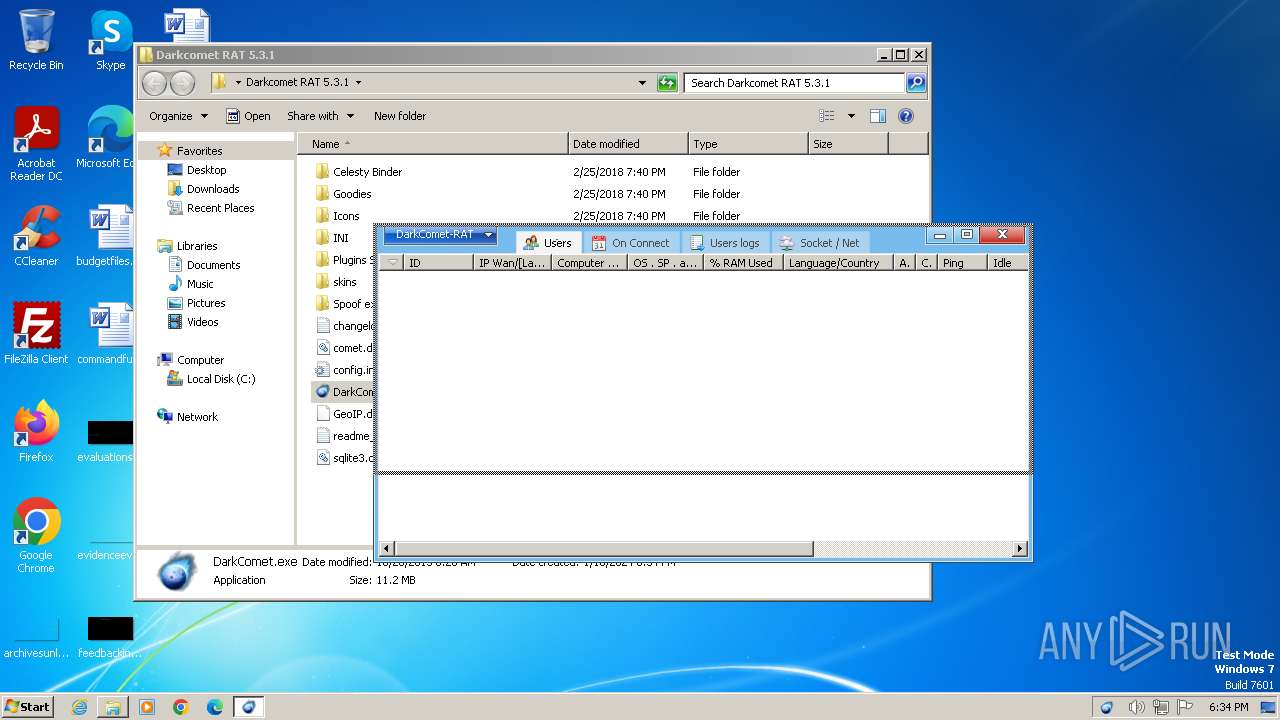The height and width of the screenshot is (720, 1280).
Task: Switch to the On Connect tab
Action: coord(631,243)
